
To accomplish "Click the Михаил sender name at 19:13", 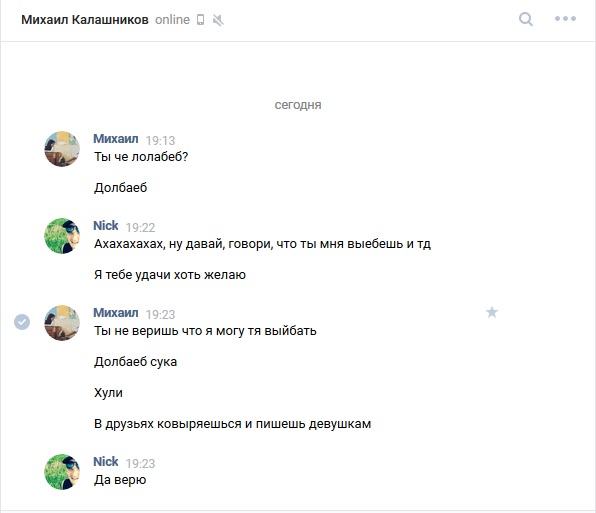I will 116,139.
